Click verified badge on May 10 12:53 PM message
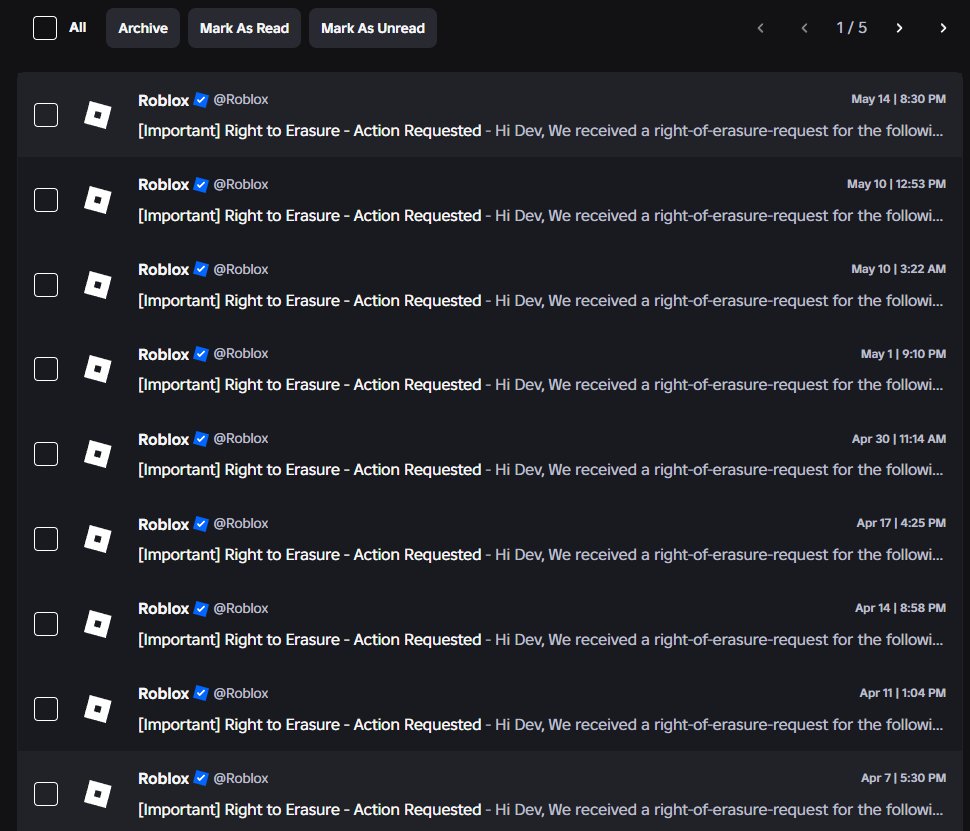Image resolution: width=970 pixels, height=831 pixels. click(x=201, y=184)
